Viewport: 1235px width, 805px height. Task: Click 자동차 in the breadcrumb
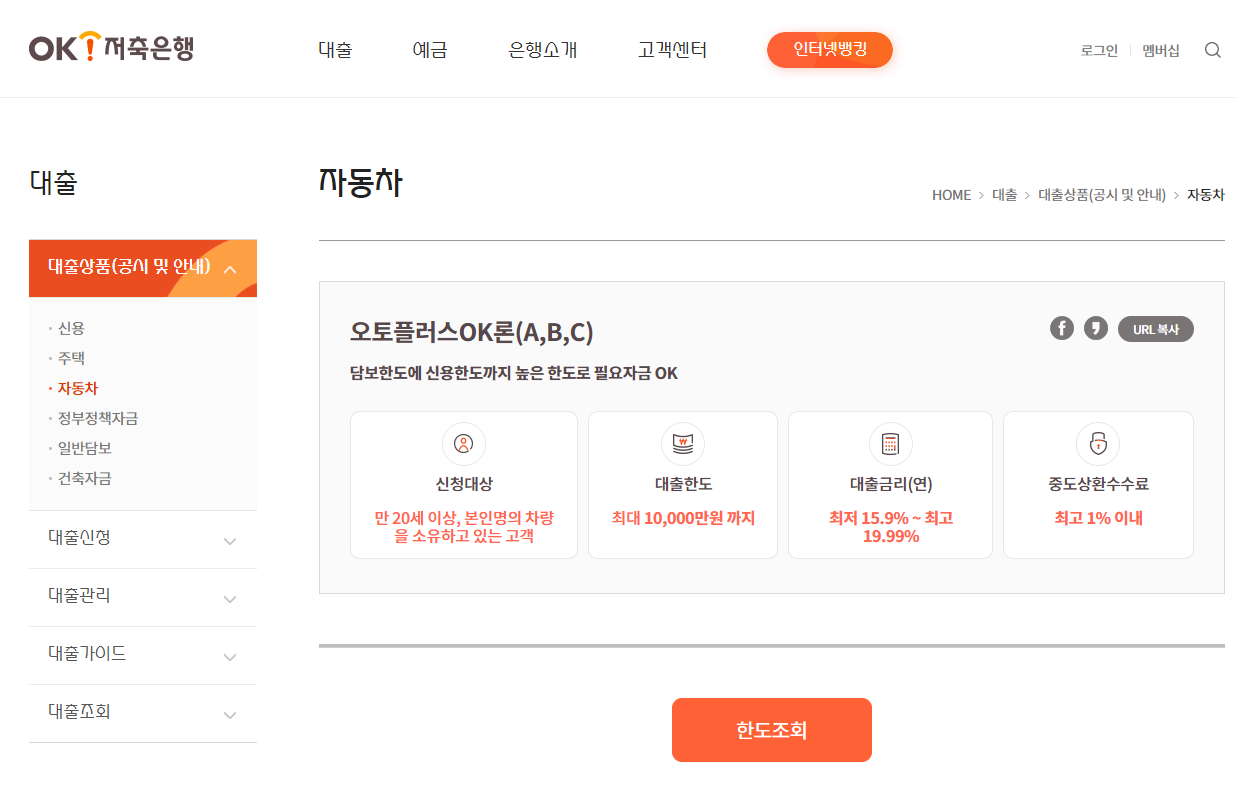tap(1205, 195)
